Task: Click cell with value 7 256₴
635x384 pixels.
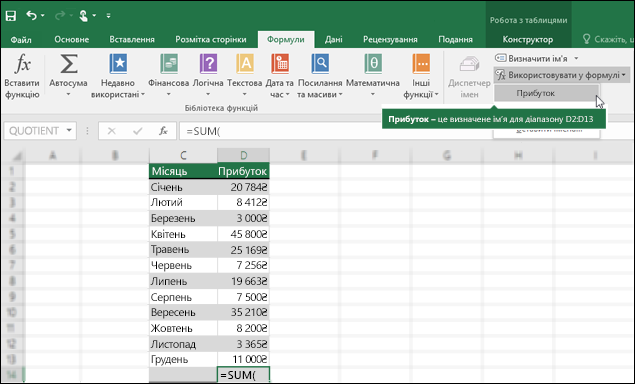Action: coord(243,265)
